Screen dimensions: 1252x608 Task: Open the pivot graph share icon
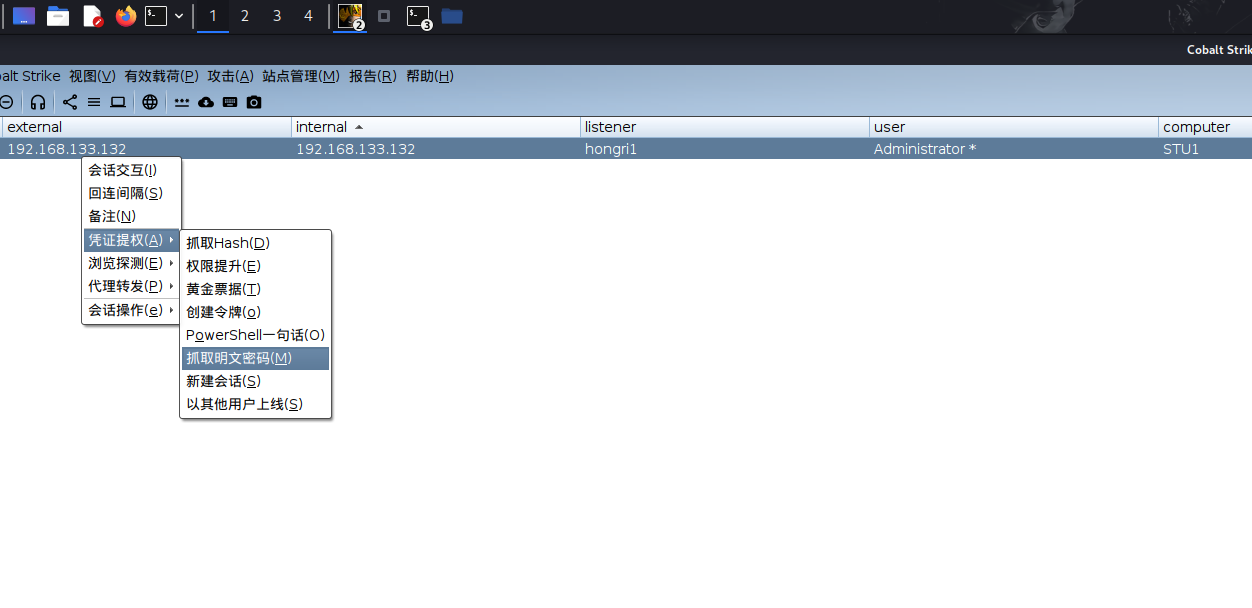click(x=69, y=102)
